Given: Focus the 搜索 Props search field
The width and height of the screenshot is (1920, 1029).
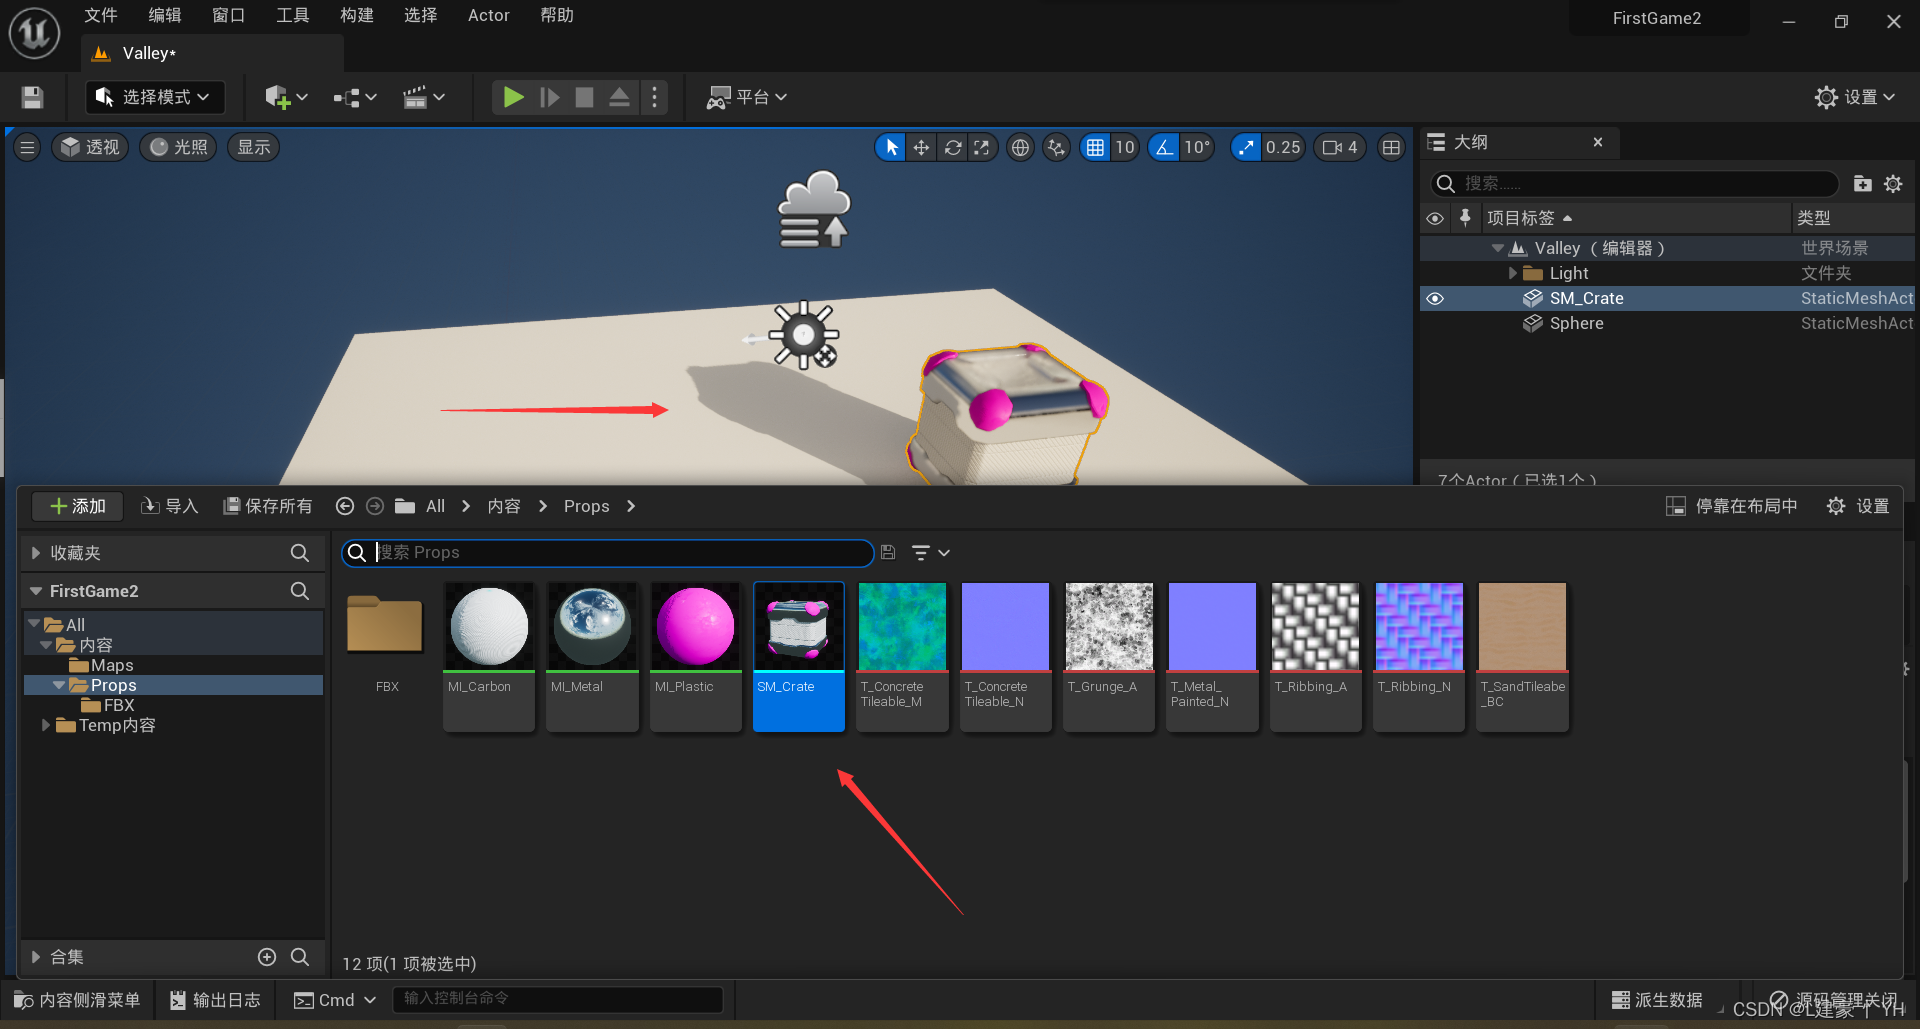Looking at the screenshot, I should click(x=608, y=553).
